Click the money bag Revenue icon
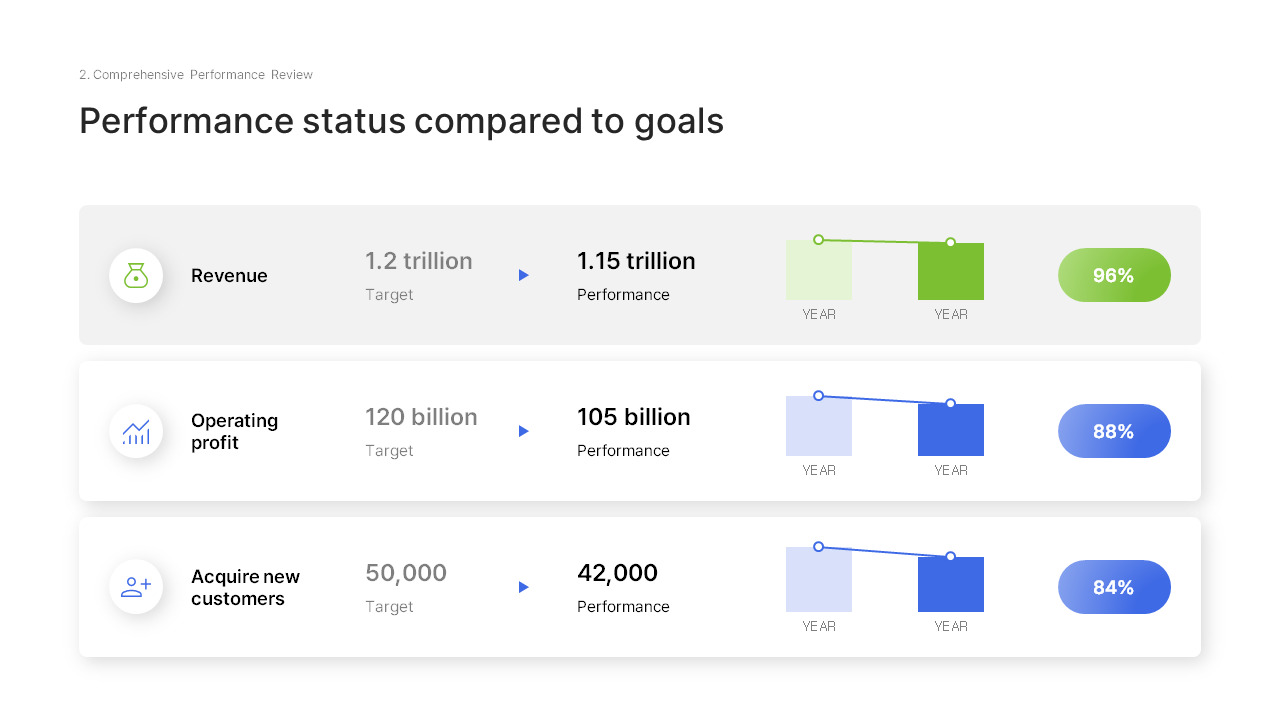Screen dimensions: 1280x720 [136, 275]
